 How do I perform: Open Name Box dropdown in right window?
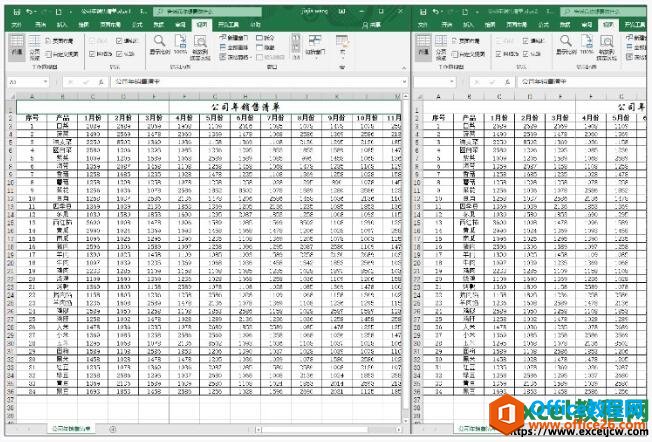tap(452, 82)
